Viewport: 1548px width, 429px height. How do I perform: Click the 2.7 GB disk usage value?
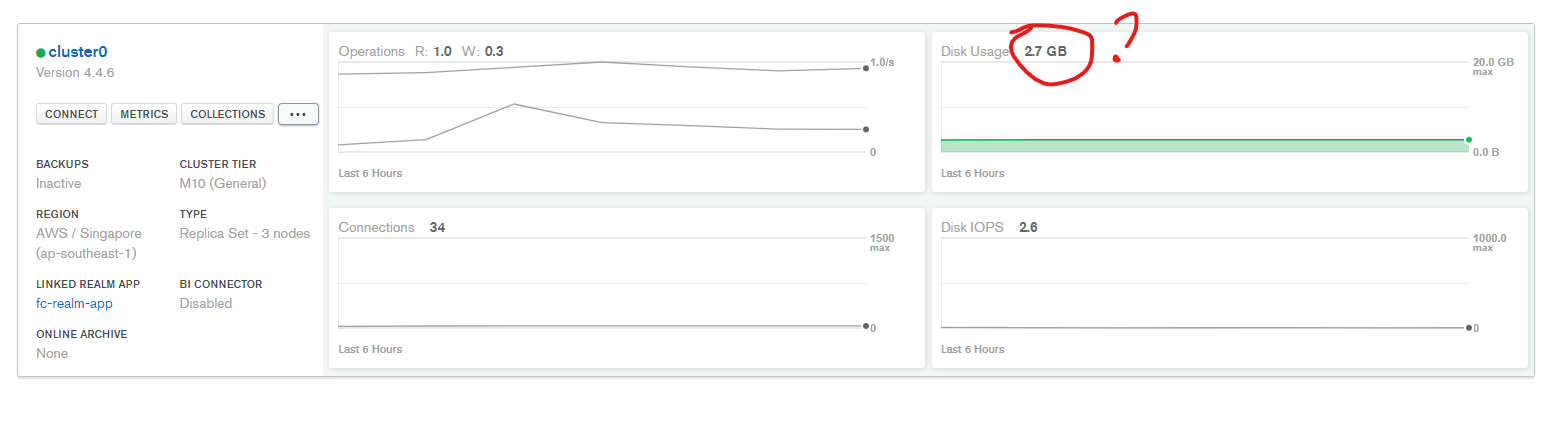pyautogui.click(x=1045, y=50)
